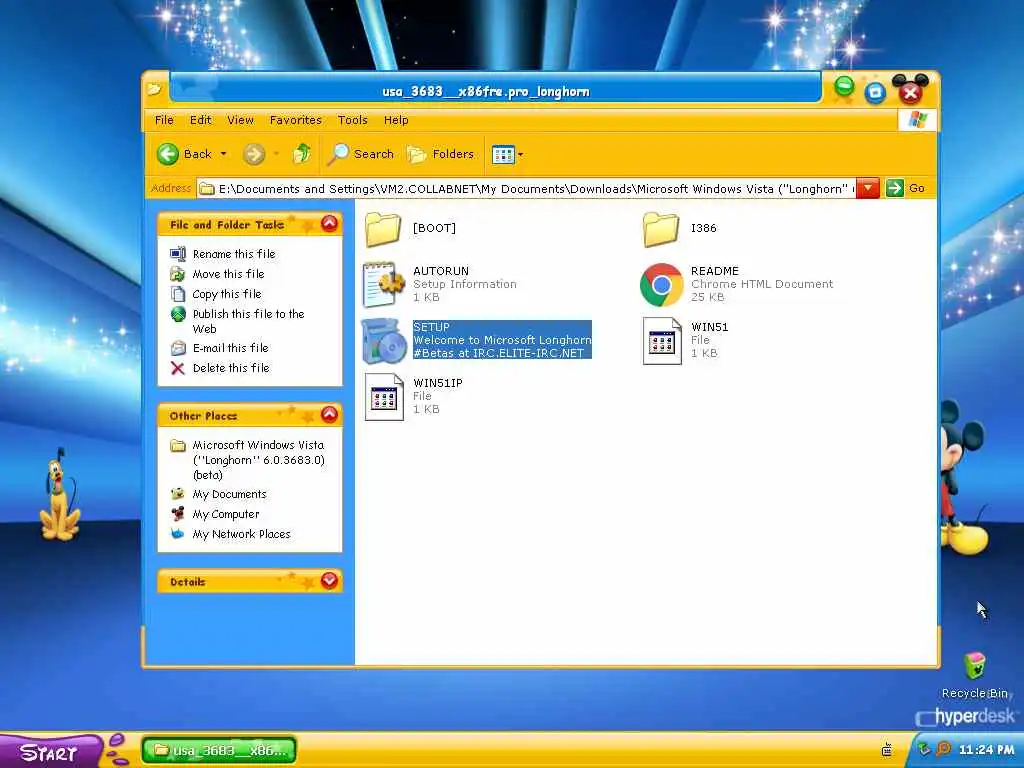Click the usa_3683 taskbar button
1024x768 pixels.
(x=219, y=750)
